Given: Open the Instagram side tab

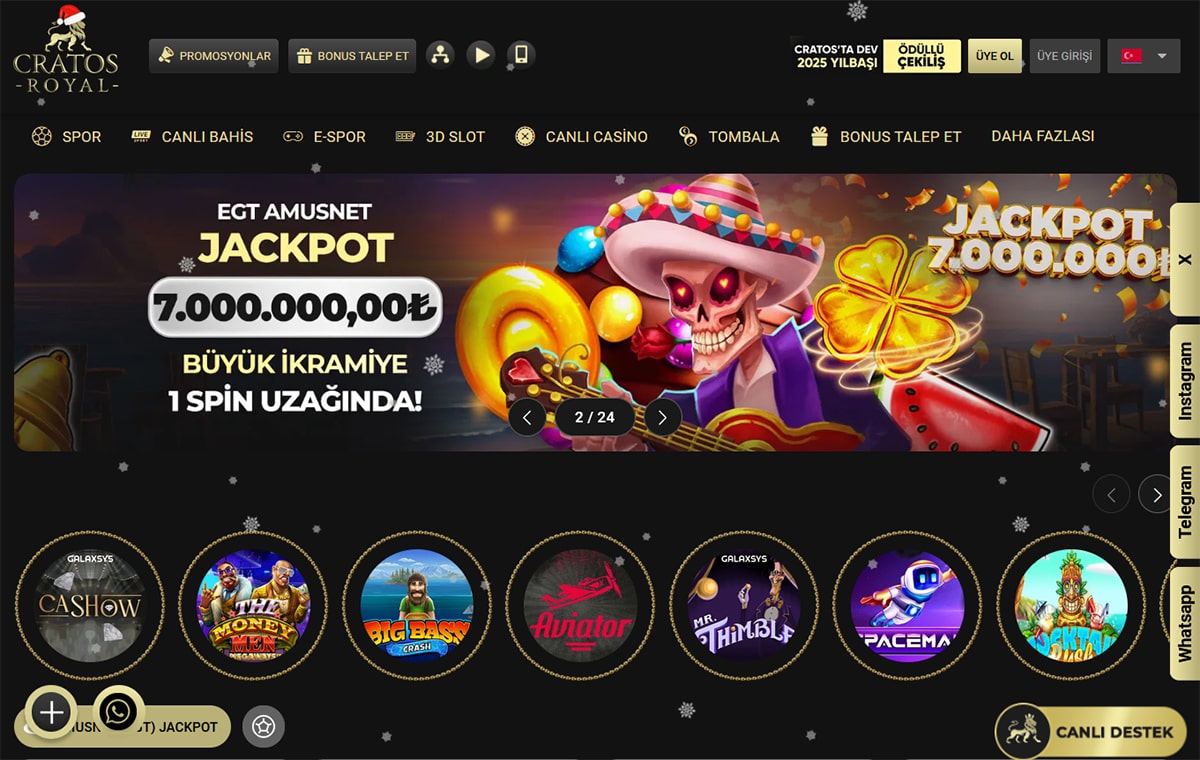Looking at the screenshot, I should coord(1185,381).
